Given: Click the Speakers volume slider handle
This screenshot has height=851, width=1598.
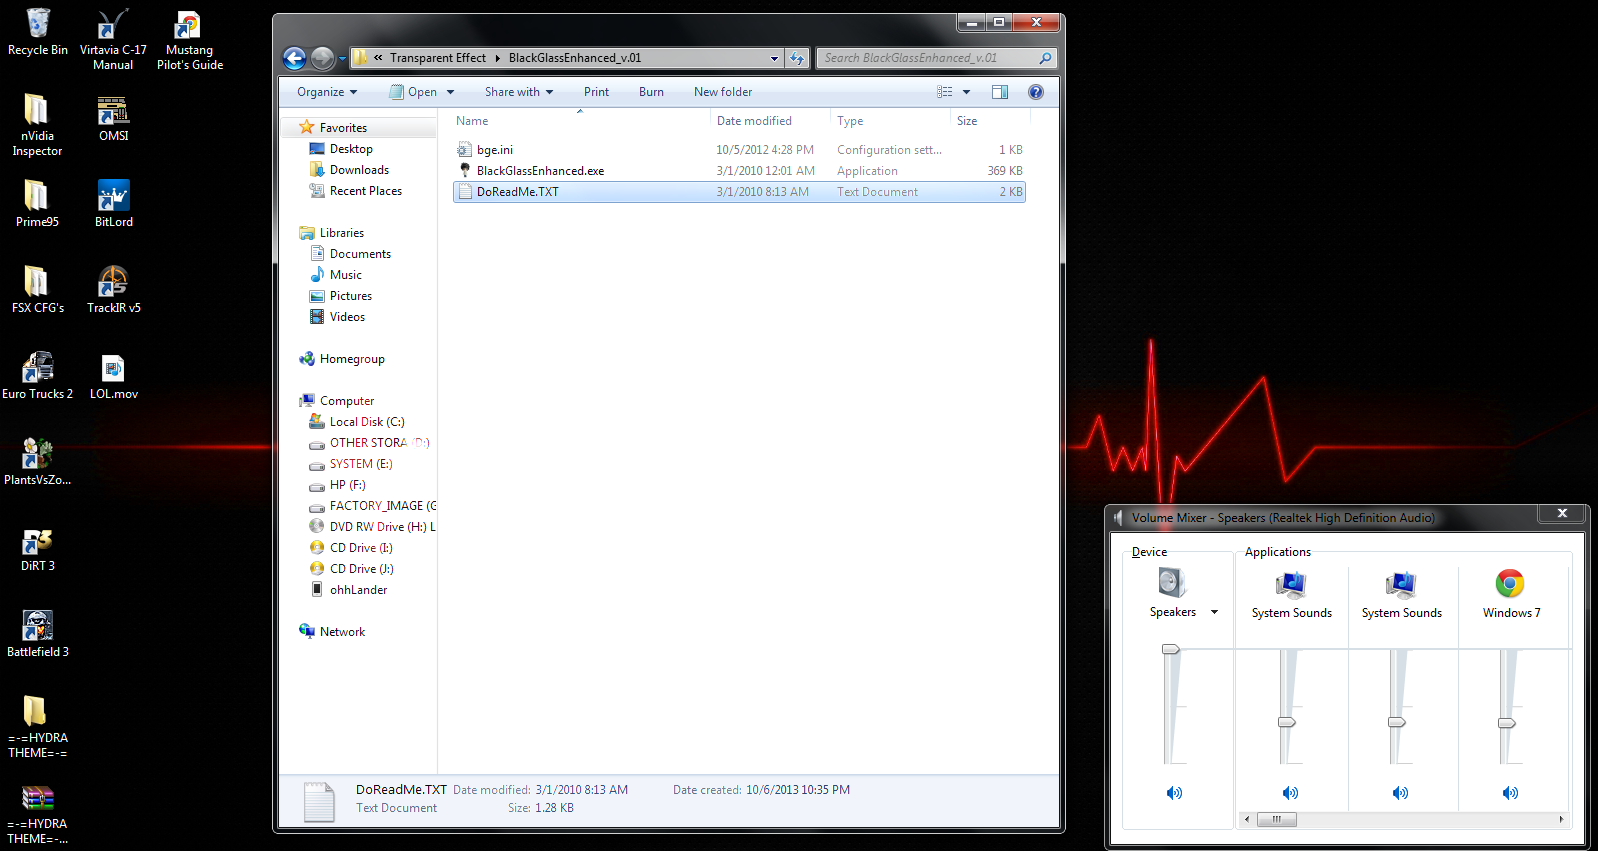Looking at the screenshot, I should tap(1171, 650).
